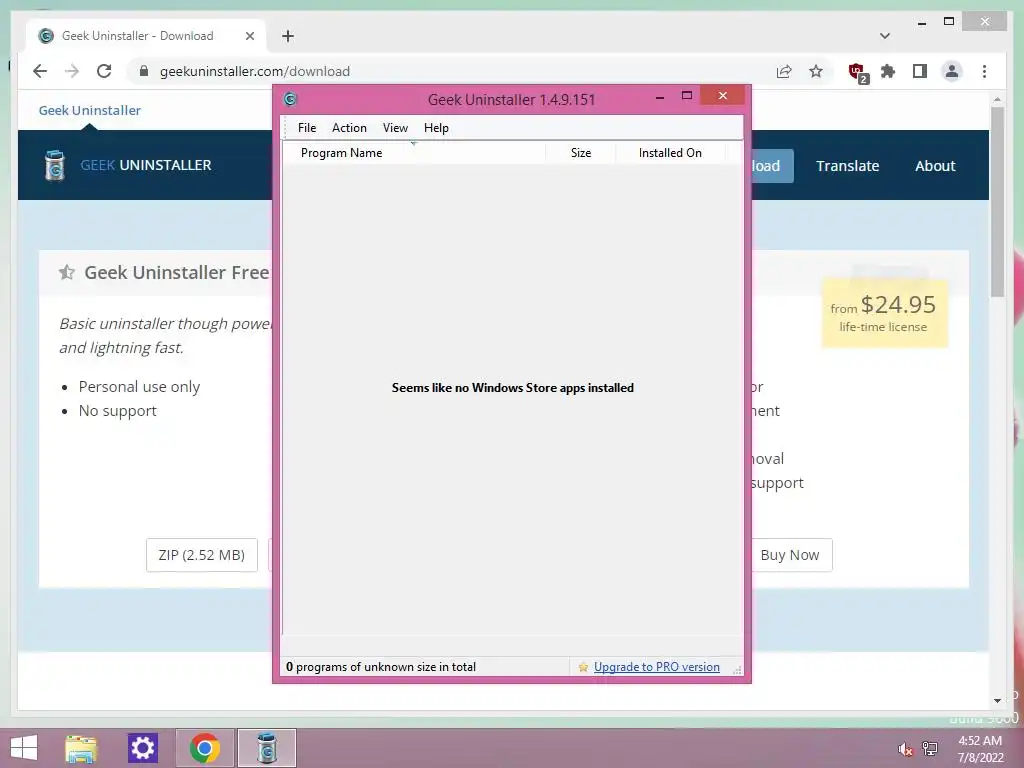Open the Action menu

pos(349,128)
